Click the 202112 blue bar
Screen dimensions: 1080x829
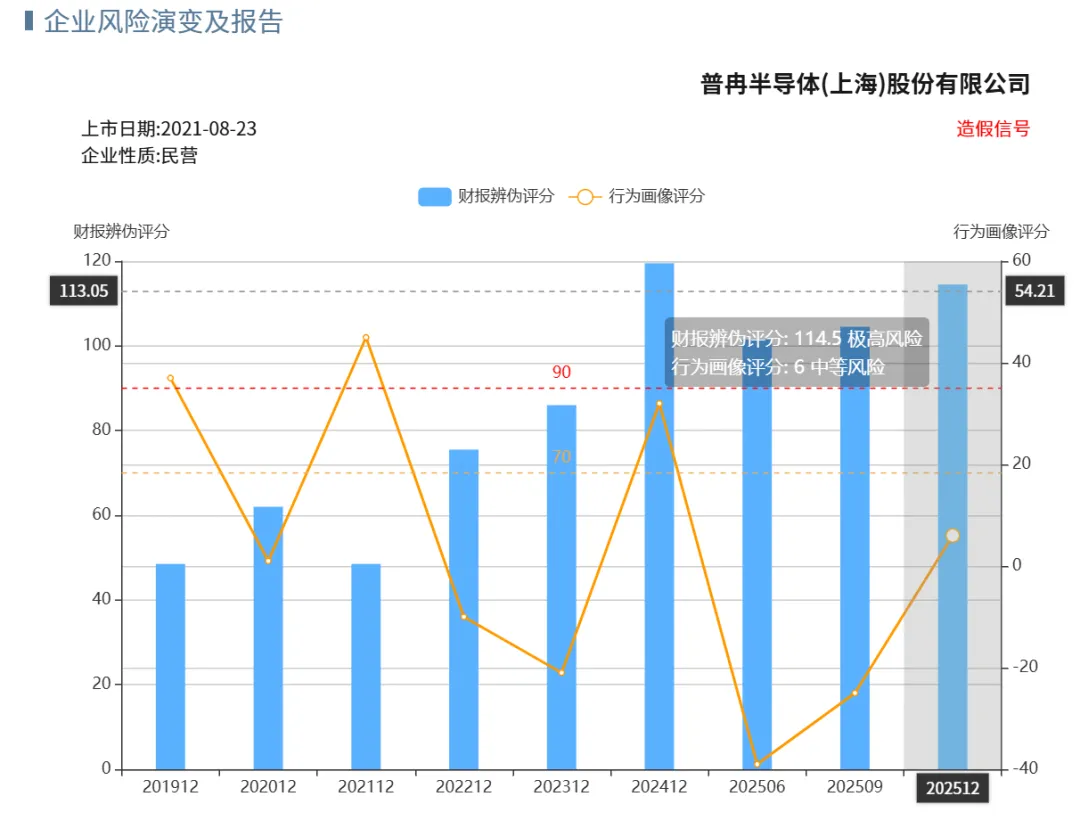366,666
